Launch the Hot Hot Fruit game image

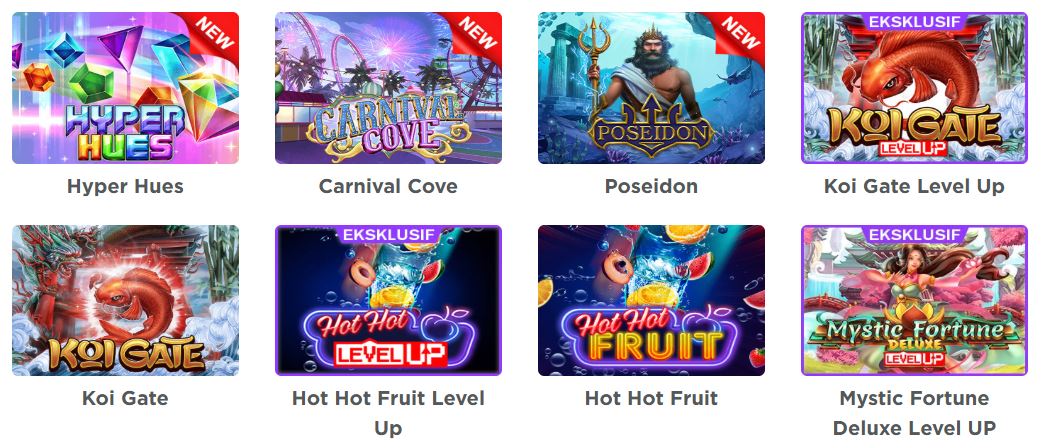(x=651, y=301)
